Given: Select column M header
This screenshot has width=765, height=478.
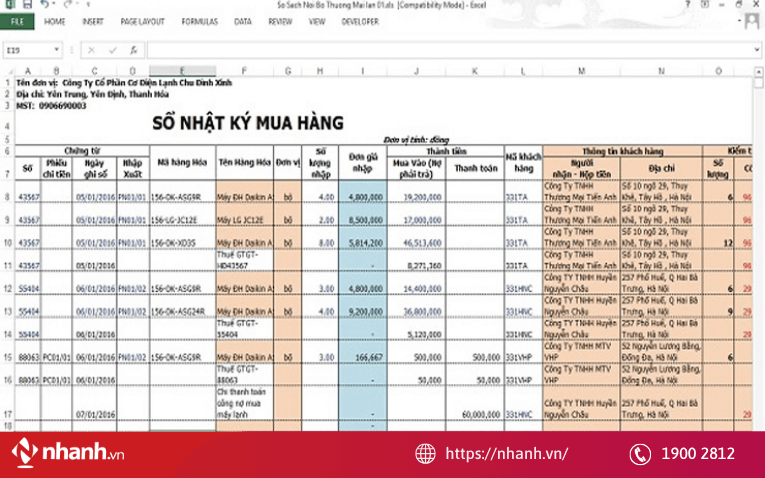Looking at the screenshot, I should 582,71.
